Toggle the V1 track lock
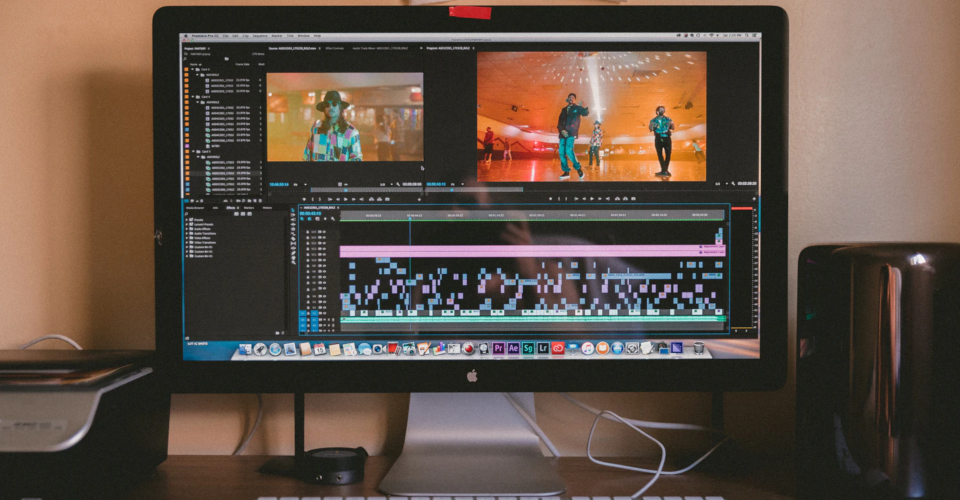Screen dimensions: 960x500 (x=309, y=313)
